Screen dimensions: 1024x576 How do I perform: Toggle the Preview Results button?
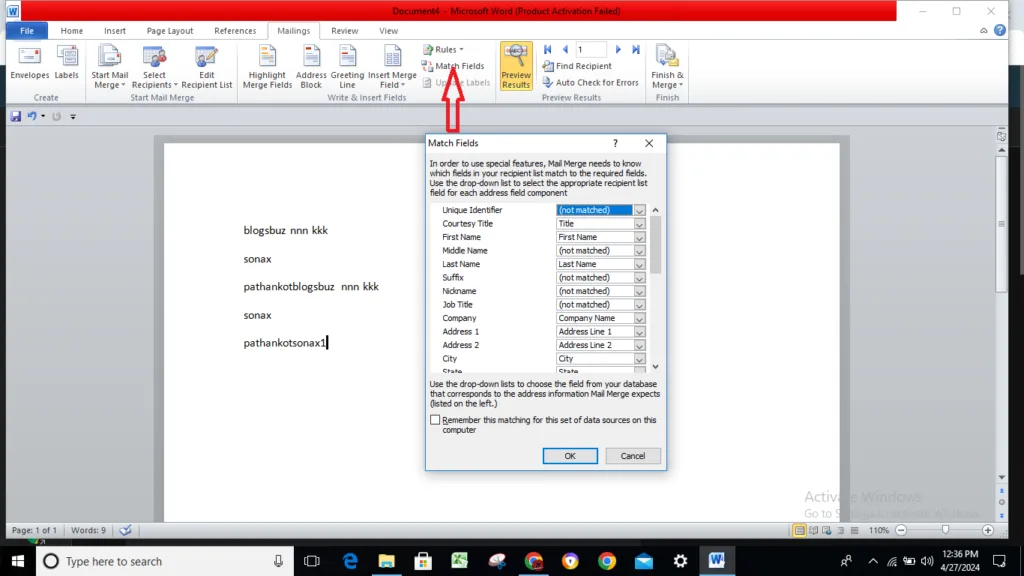[516, 67]
